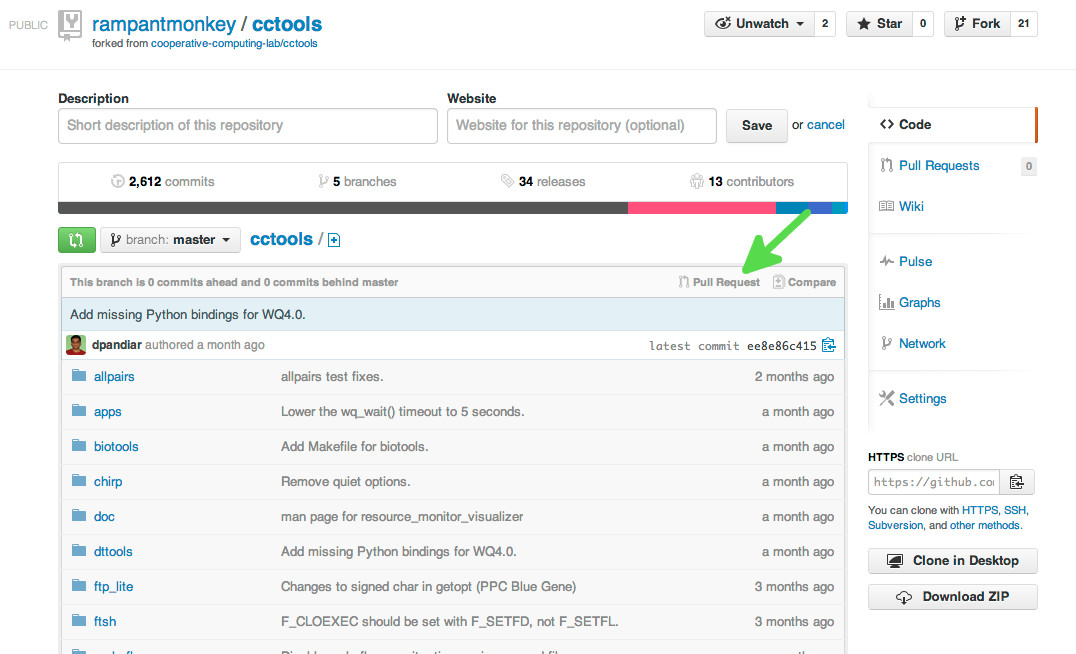Viewport: 1076px width, 654px height.
Task: Click the Save description button
Action: (x=757, y=126)
